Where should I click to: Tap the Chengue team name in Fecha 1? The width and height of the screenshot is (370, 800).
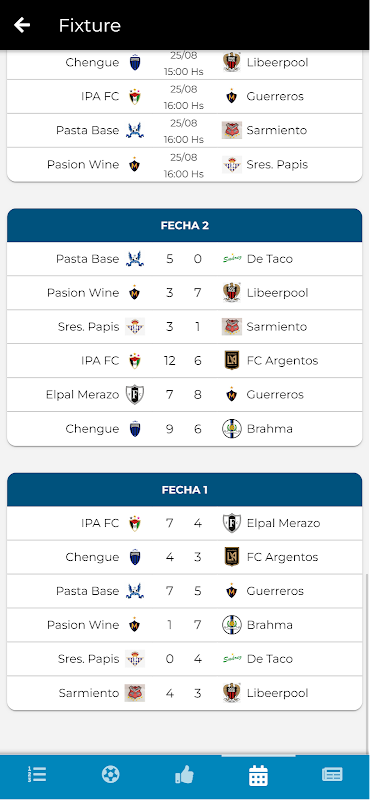click(x=92, y=557)
